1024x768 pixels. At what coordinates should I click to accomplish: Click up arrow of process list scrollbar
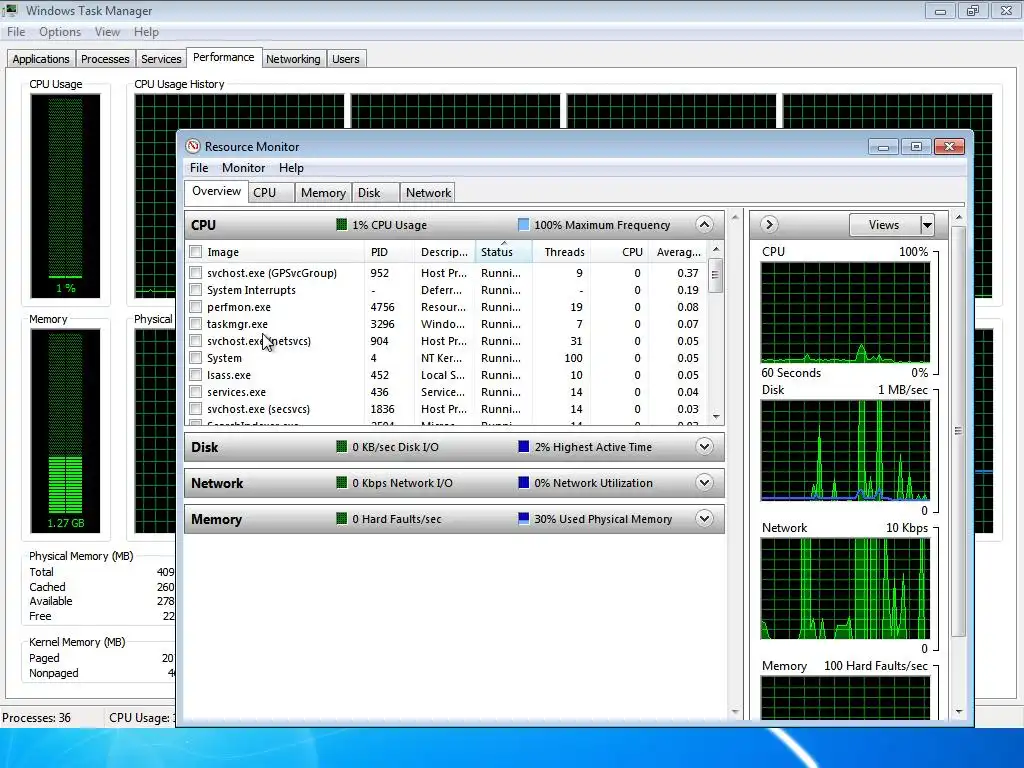[x=716, y=249]
